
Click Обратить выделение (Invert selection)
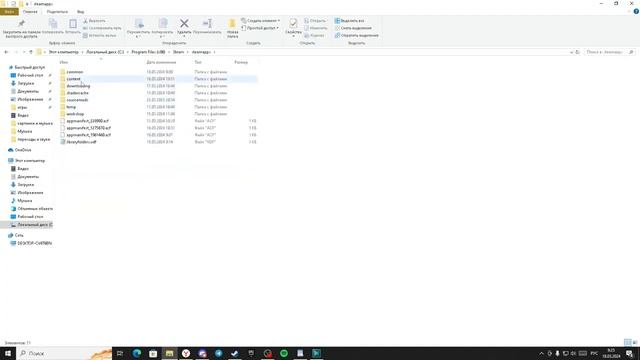[x=356, y=36]
